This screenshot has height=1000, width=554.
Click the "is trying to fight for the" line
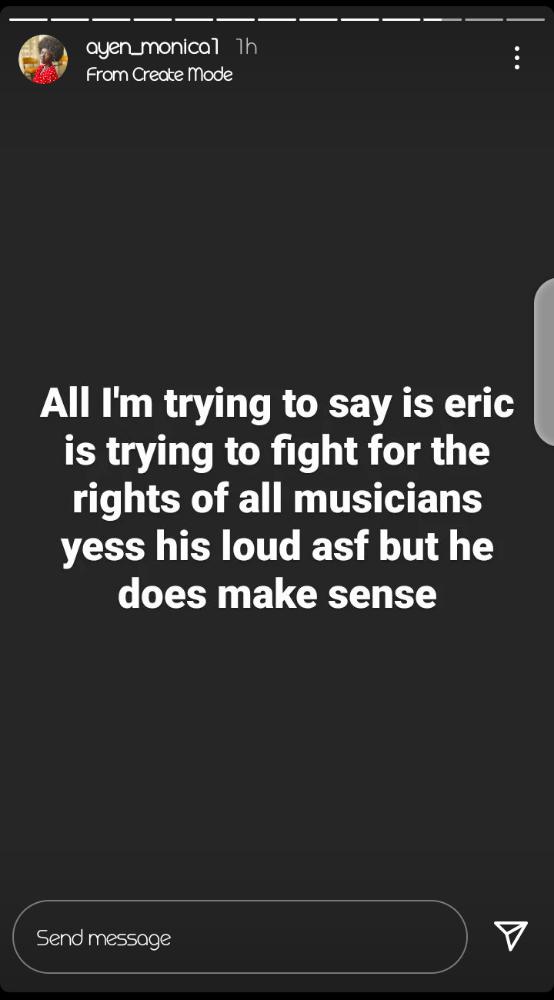[x=277, y=452]
